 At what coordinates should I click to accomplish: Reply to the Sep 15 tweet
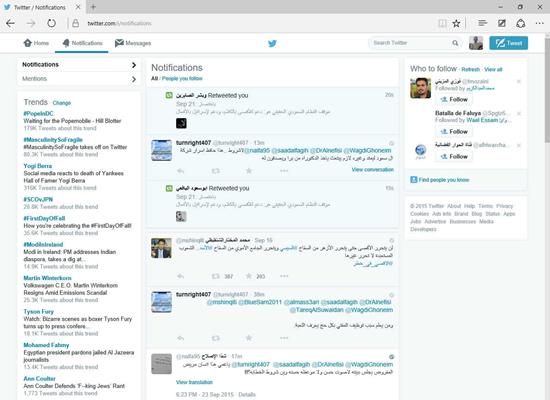tap(181, 276)
